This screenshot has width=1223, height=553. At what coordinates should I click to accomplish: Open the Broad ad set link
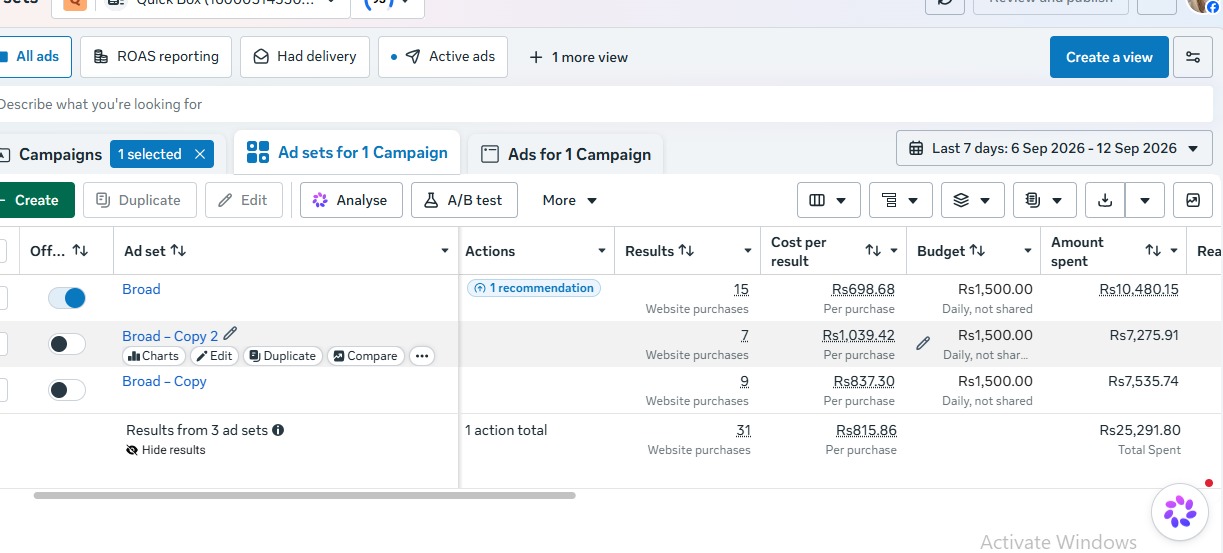pyautogui.click(x=141, y=289)
